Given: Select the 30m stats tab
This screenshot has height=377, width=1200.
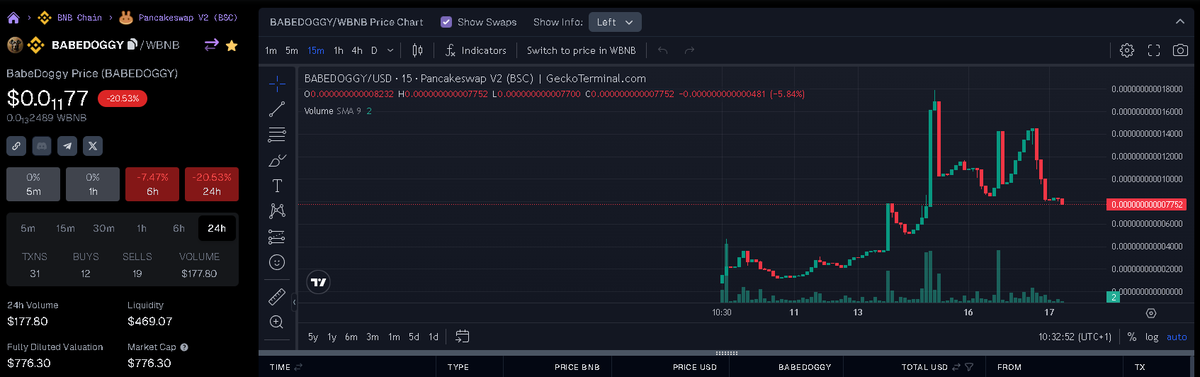Looking at the screenshot, I should click(x=103, y=228).
